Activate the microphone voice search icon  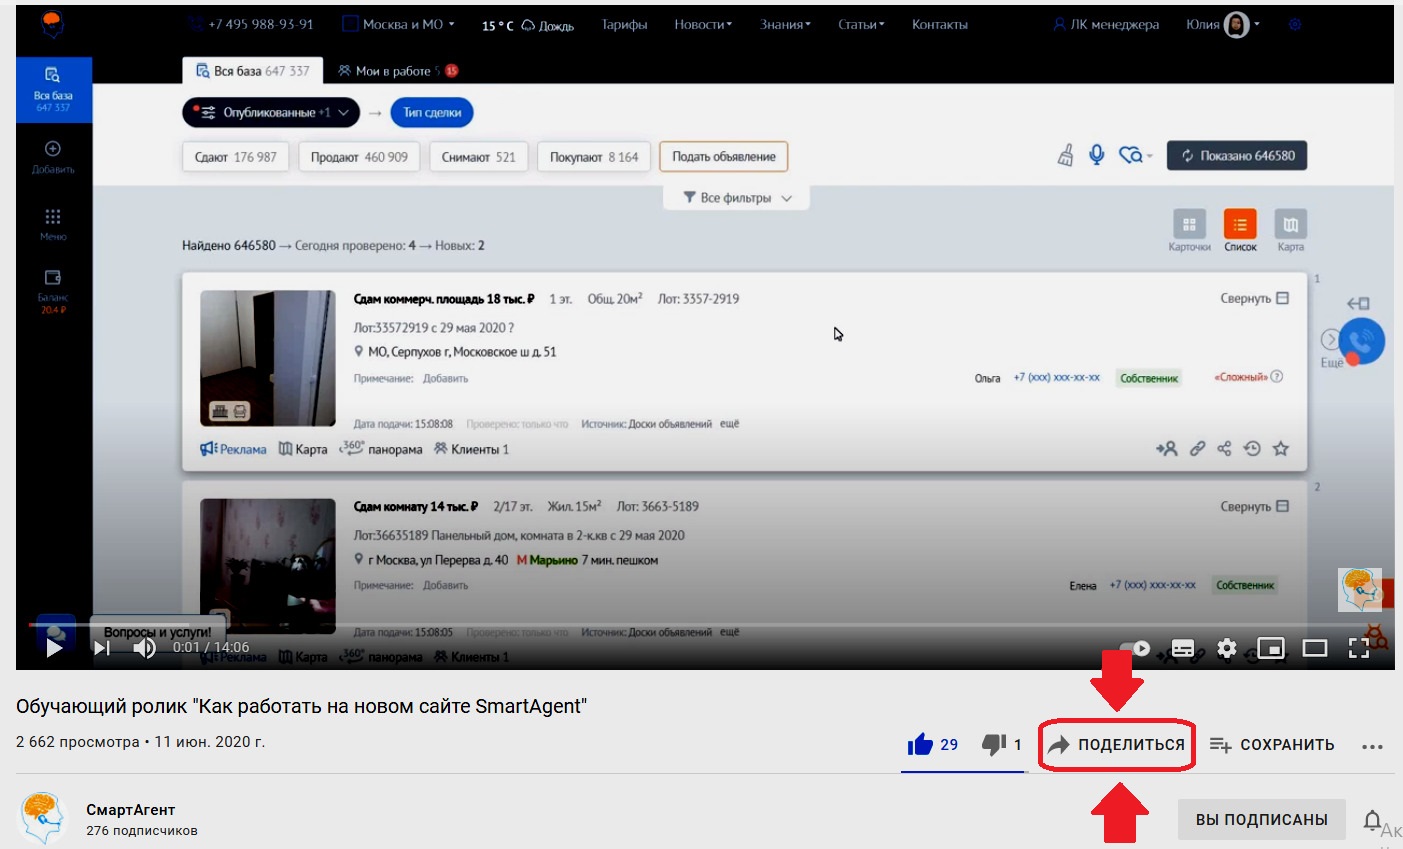click(1097, 155)
